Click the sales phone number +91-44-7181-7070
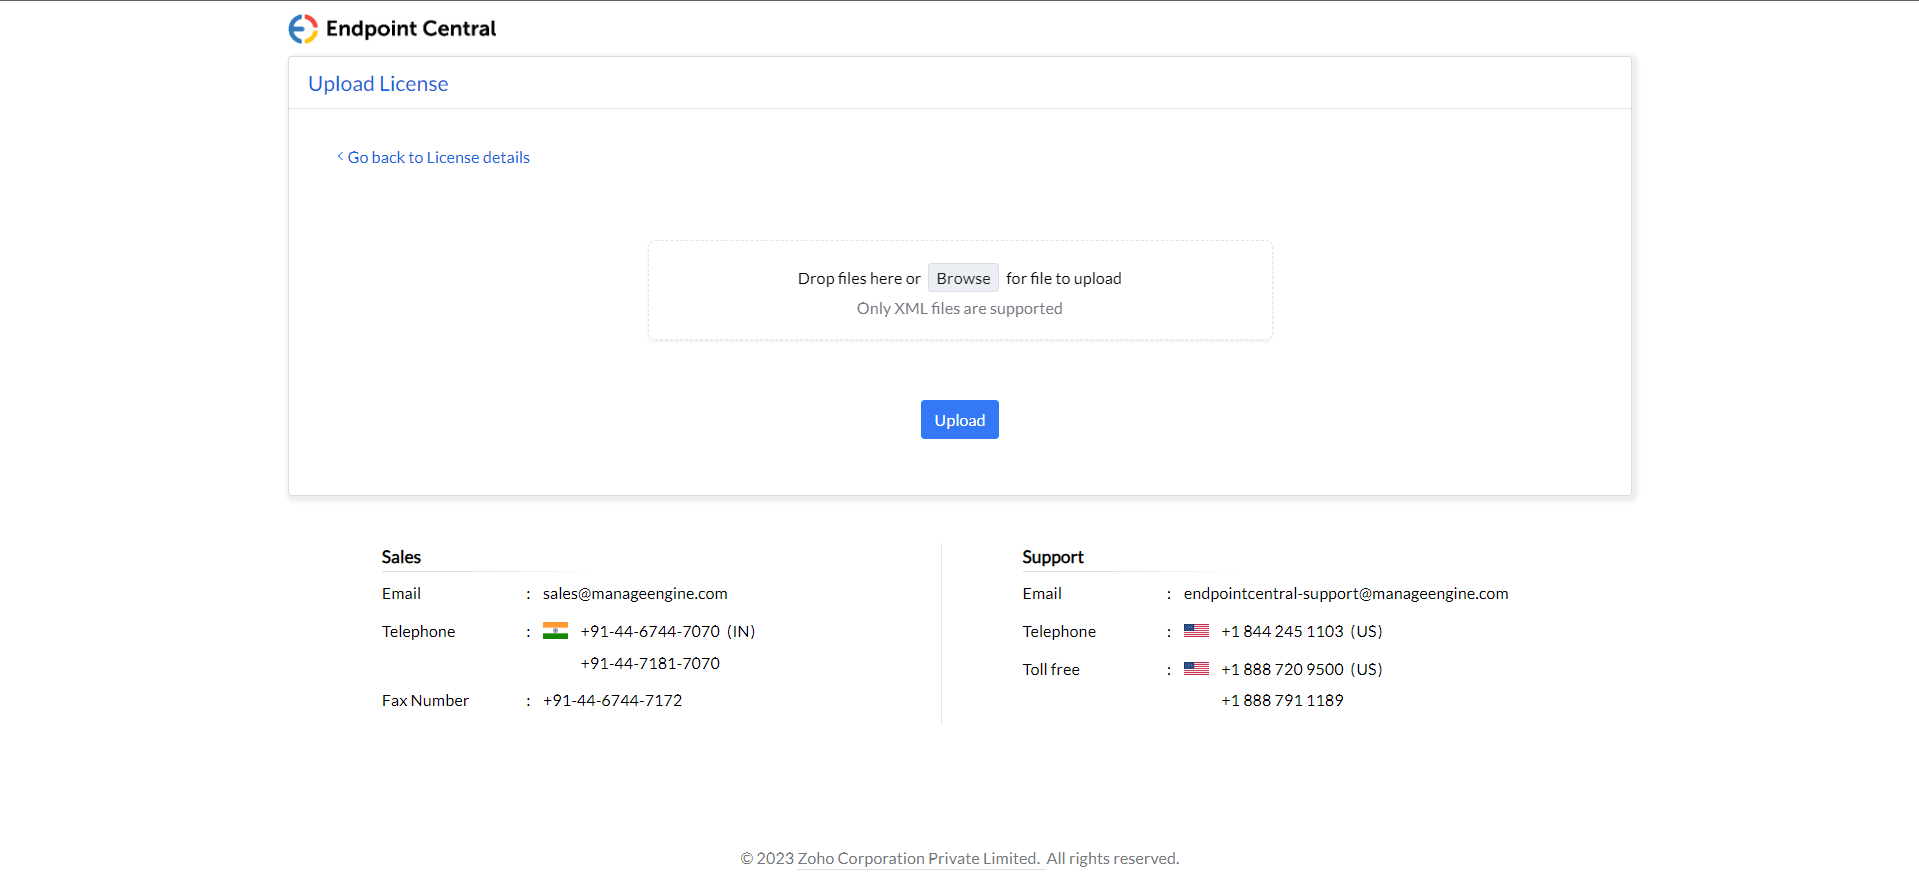 click(650, 664)
